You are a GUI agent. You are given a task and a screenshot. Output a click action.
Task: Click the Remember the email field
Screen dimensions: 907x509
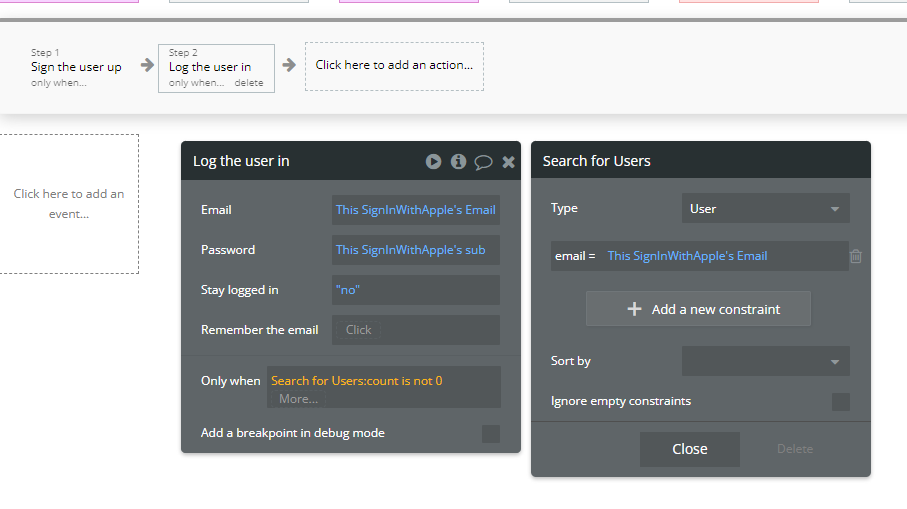415,330
